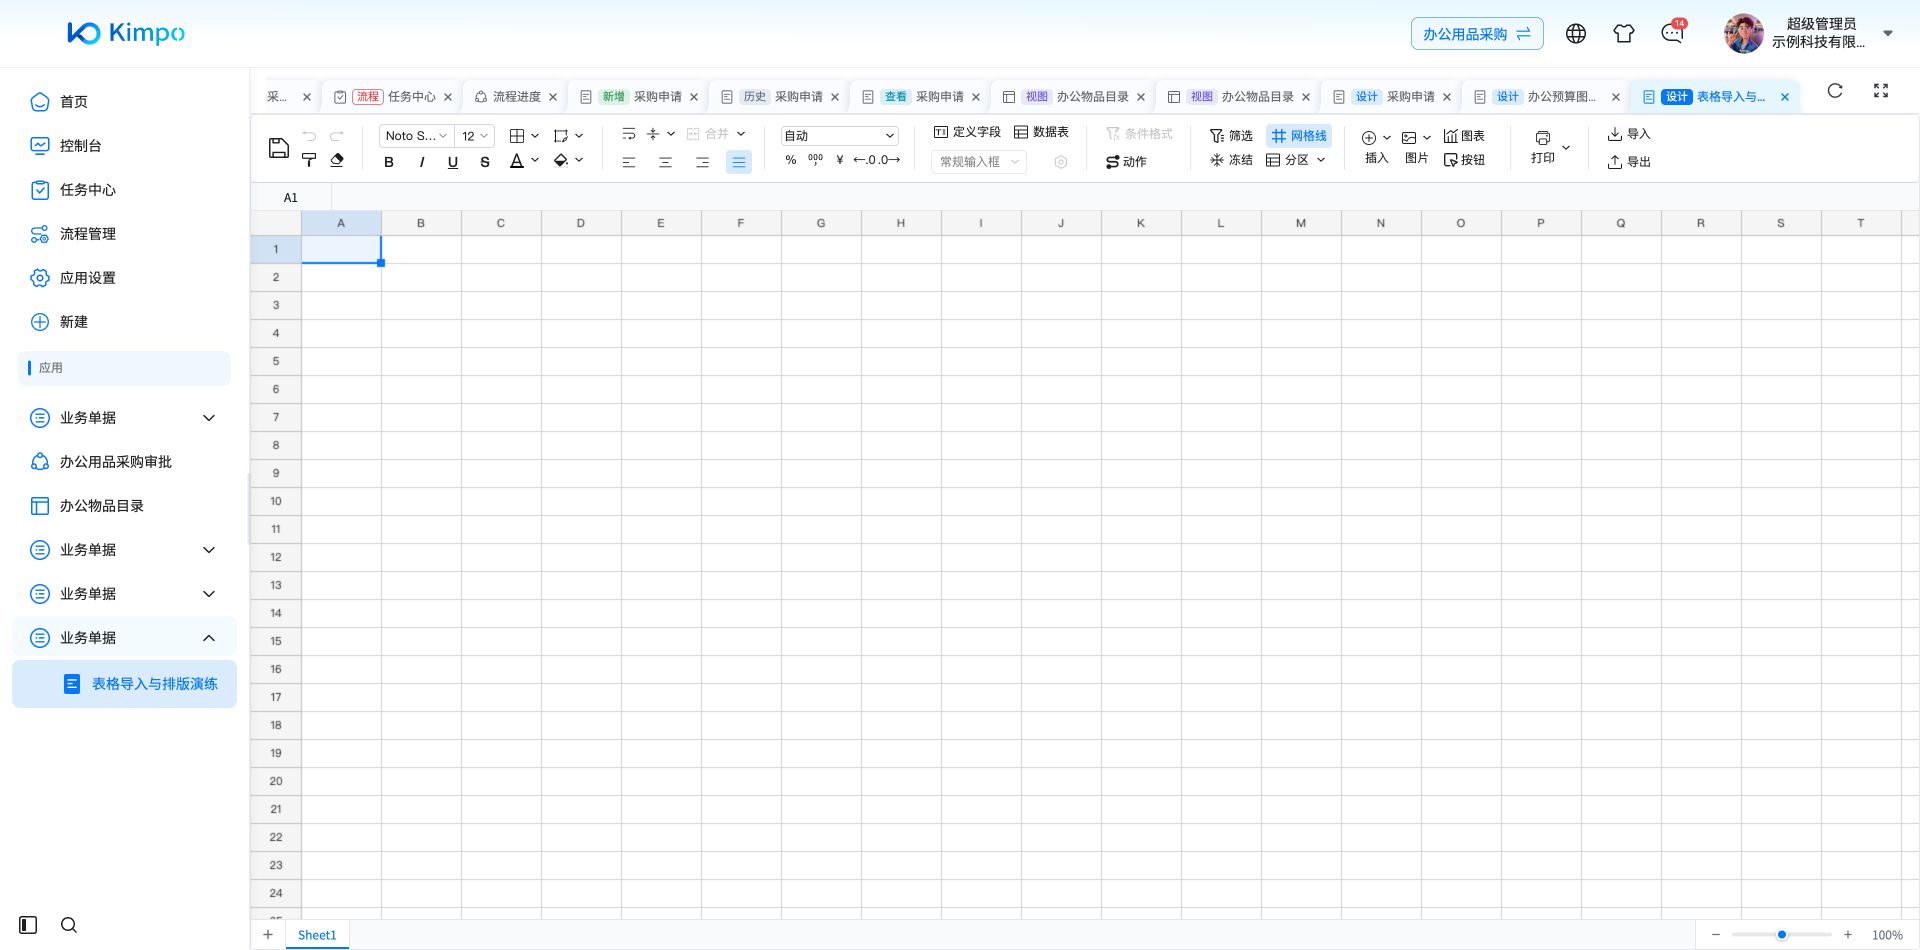Click the 办公用品采购 switch button

(1477, 34)
